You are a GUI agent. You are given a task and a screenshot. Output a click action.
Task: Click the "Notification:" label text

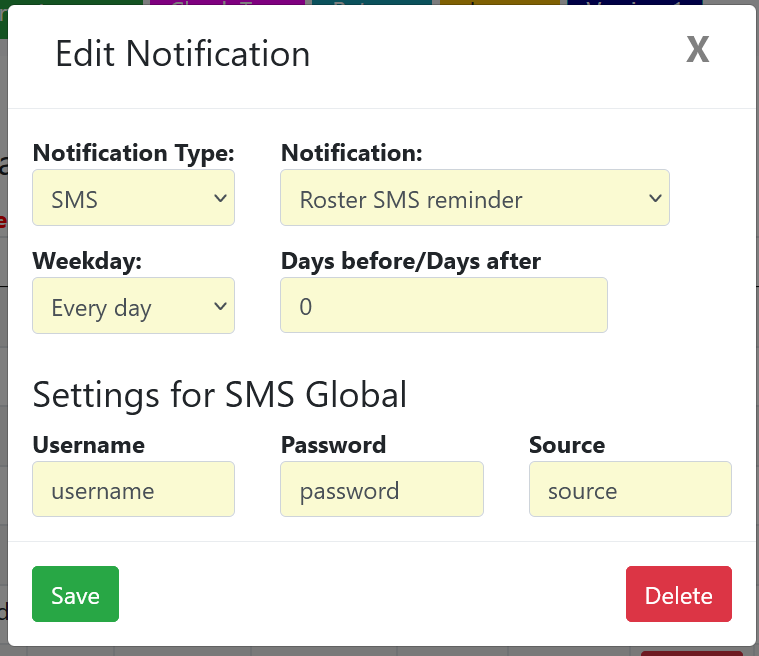point(352,153)
